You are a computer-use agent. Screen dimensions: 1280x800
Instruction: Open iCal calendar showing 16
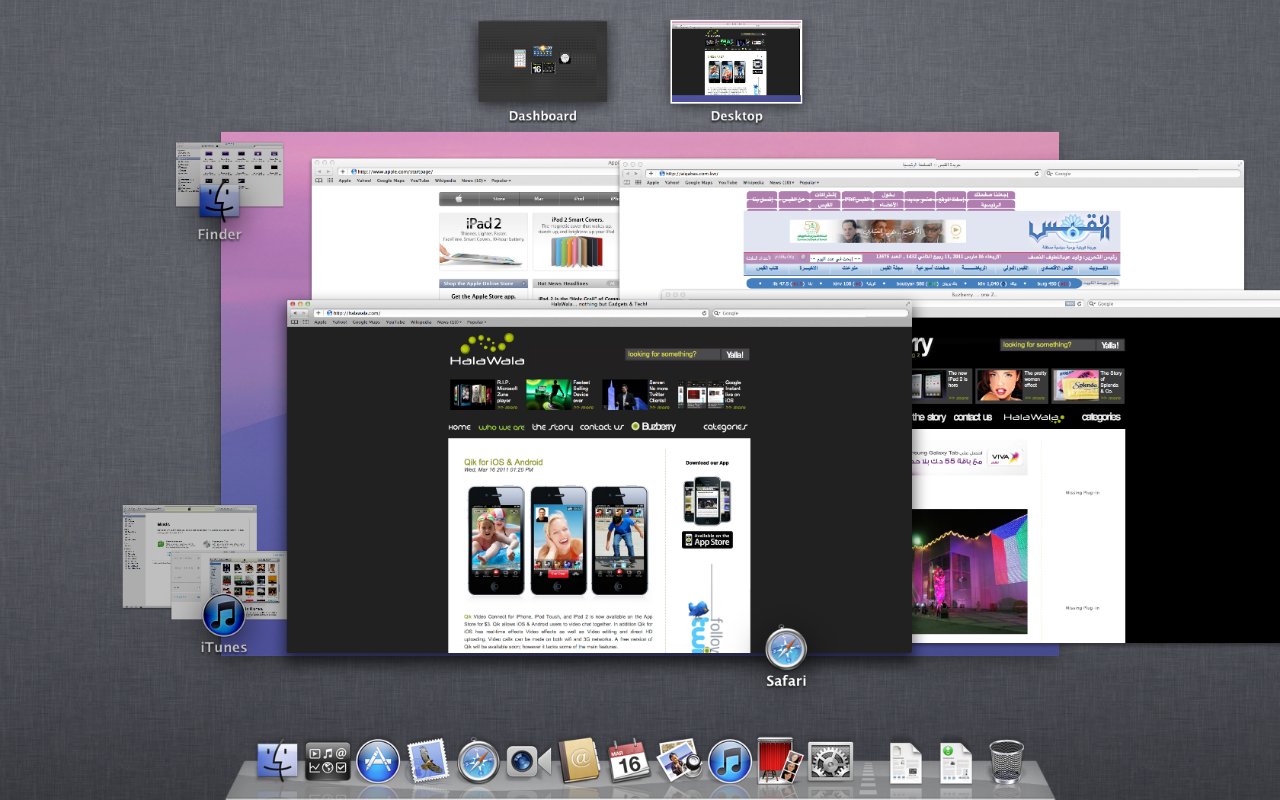click(x=629, y=762)
